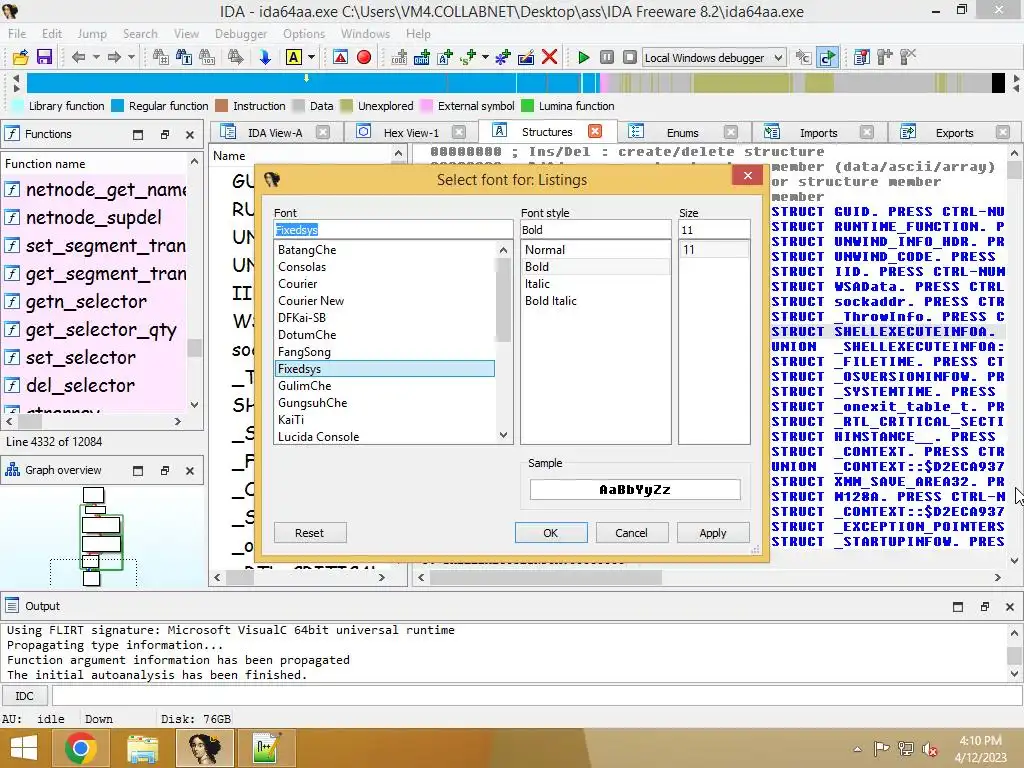Open the Options menu
The height and width of the screenshot is (768, 1024).
304,33
